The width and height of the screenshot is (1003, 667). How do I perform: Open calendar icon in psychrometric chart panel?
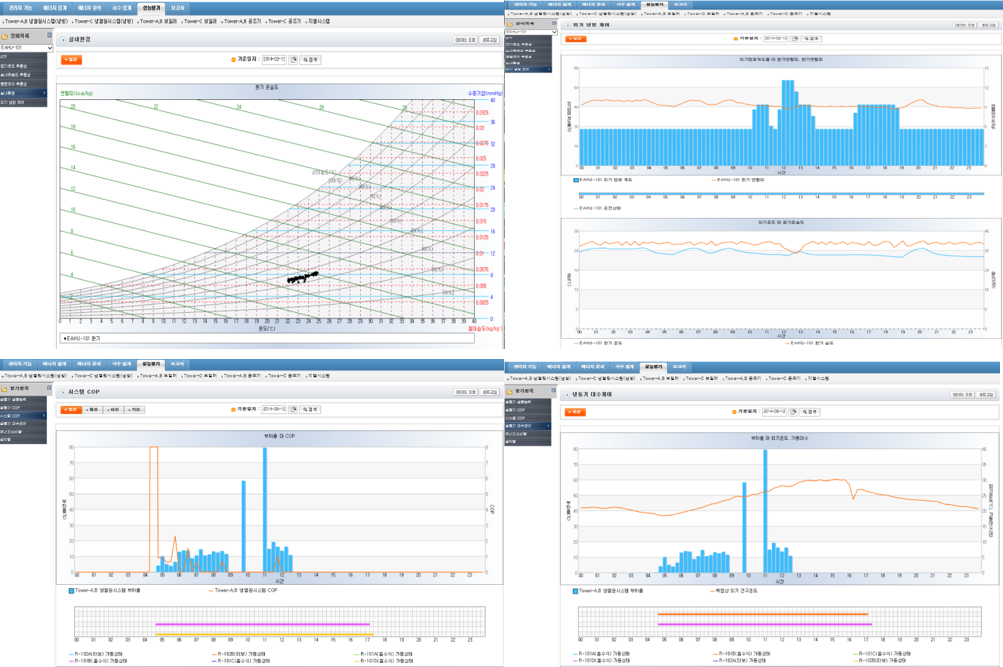click(x=294, y=59)
